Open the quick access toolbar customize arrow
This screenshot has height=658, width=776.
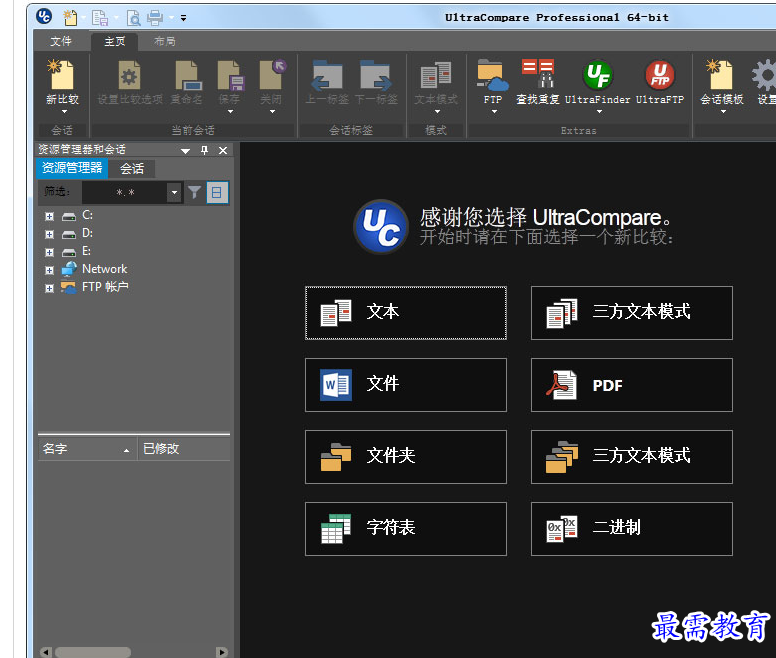(183, 18)
